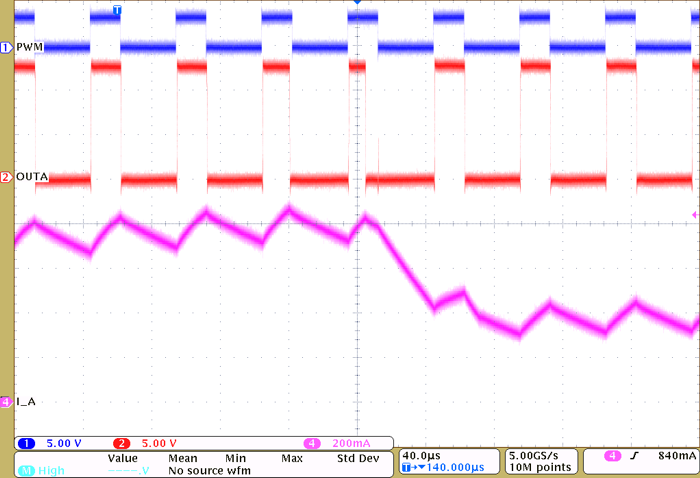The height and width of the screenshot is (478, 700).
Task: Click the 200mA channel 4 scale
Action: tap(351, 443)
